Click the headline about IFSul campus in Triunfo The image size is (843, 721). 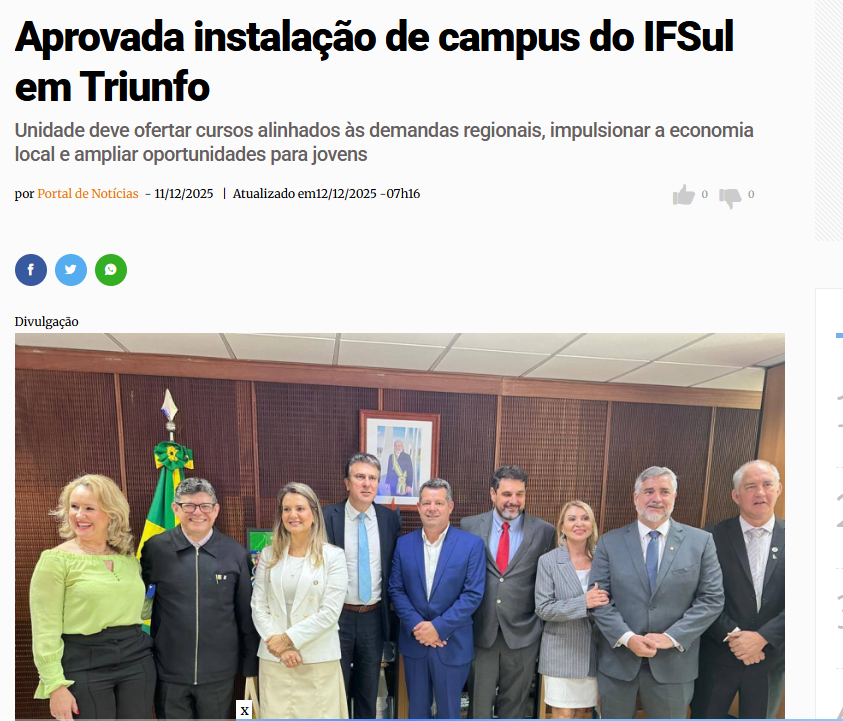(x=374, y=62)
